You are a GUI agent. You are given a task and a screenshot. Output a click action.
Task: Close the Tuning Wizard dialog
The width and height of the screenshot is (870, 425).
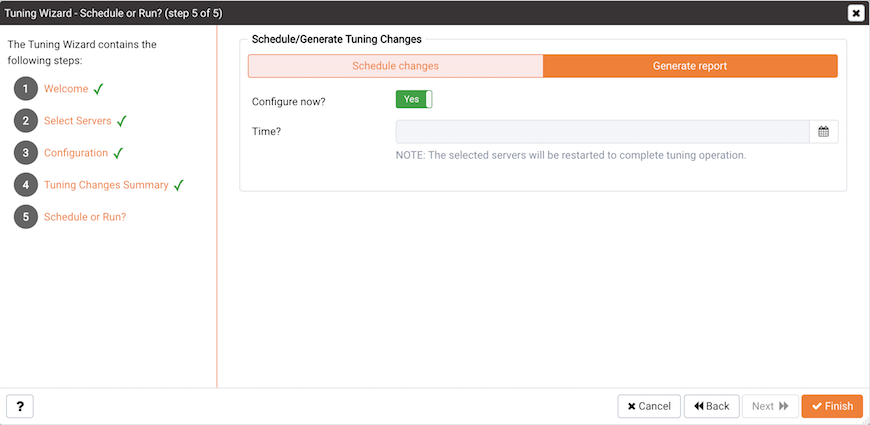856,13
